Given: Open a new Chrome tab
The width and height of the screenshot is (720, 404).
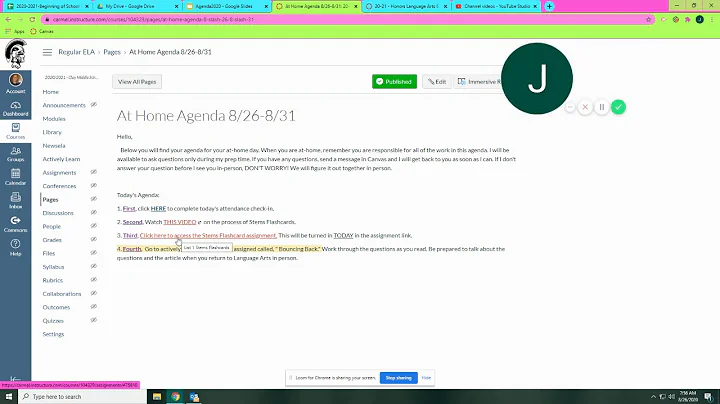Looking at the screenshot, I should [x=549, y=6].
